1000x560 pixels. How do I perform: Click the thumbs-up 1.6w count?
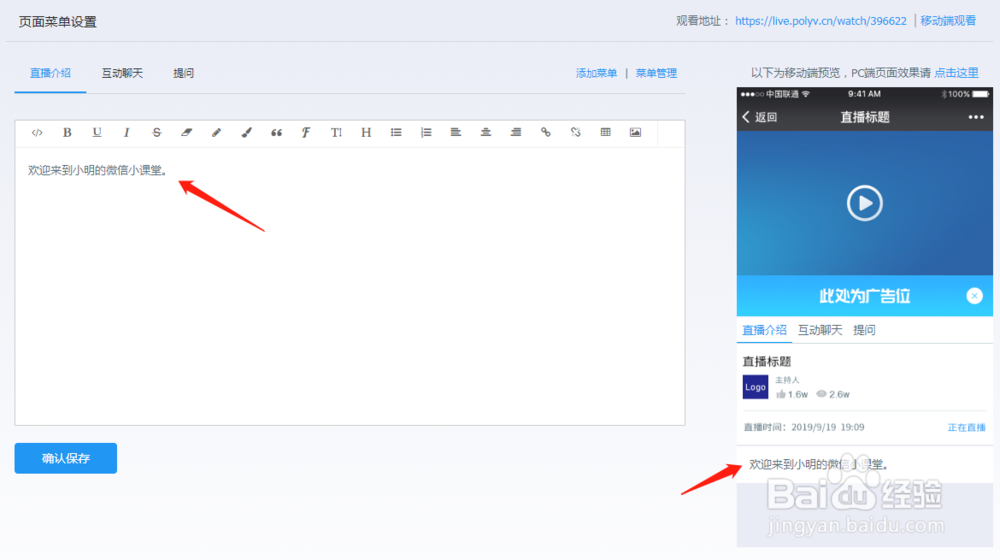click(x=791, y=394)
